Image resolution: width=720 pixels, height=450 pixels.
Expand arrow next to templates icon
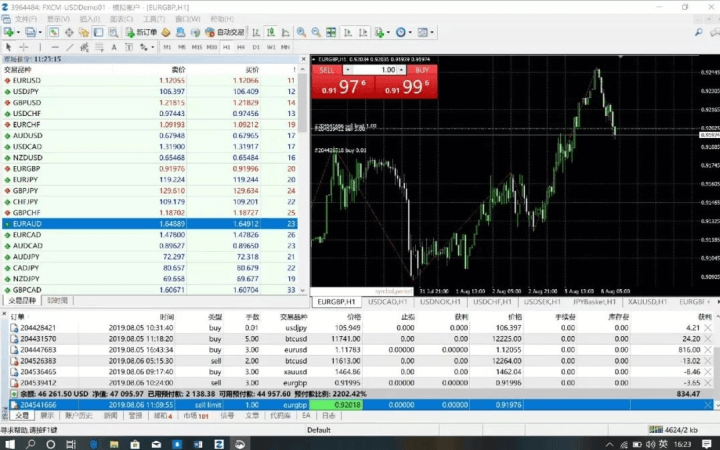pyautogui.click(x=432, y=32)
